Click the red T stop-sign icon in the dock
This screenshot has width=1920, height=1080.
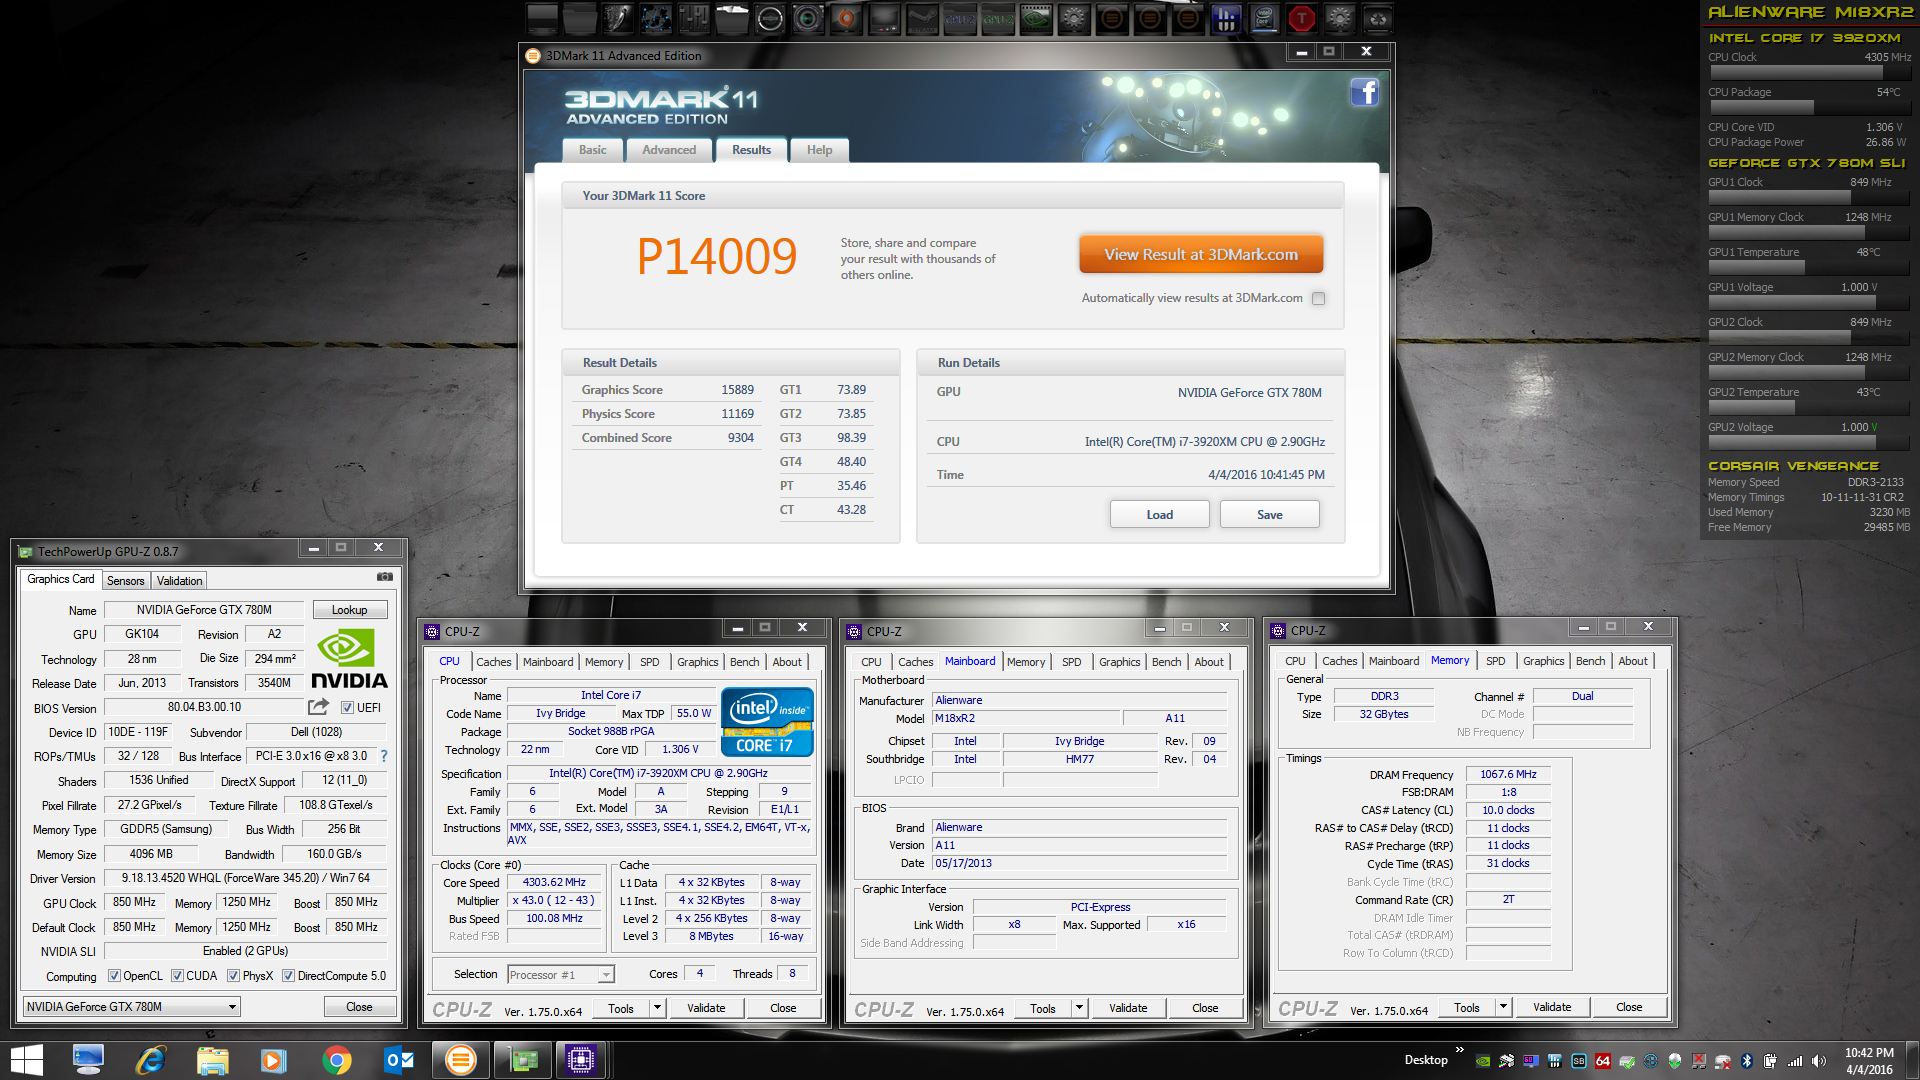[x=1301, y=18]
